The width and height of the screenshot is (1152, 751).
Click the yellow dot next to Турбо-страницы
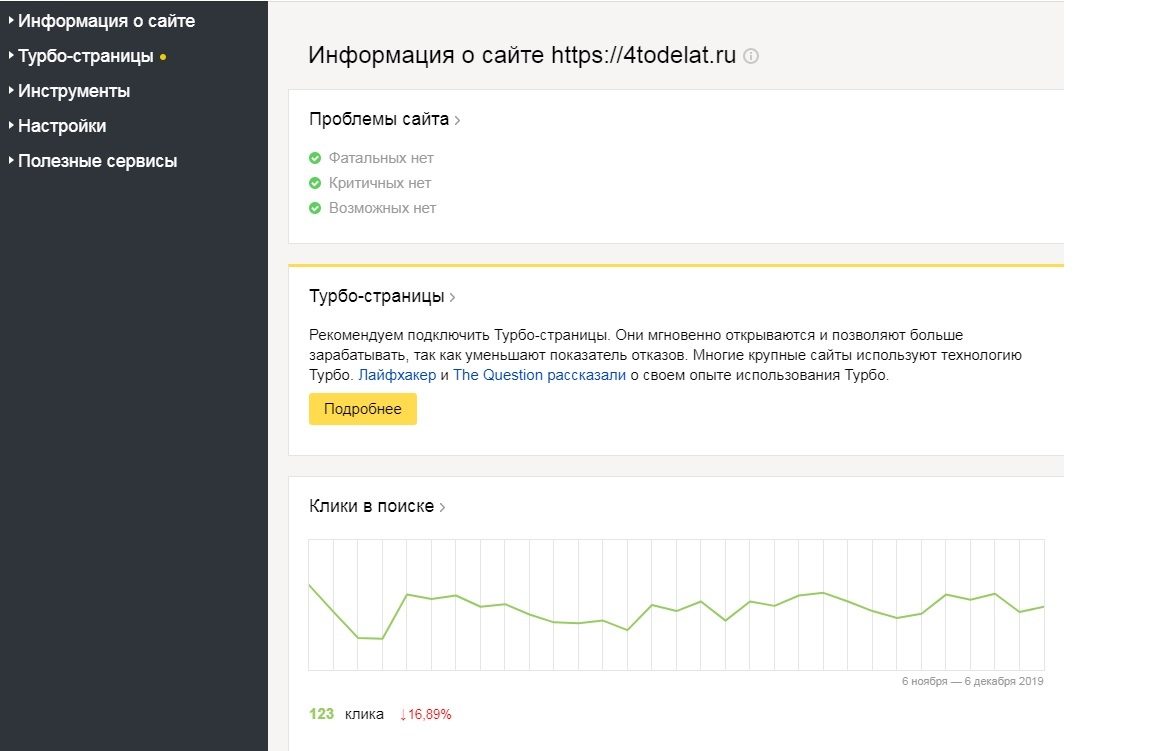163,57
